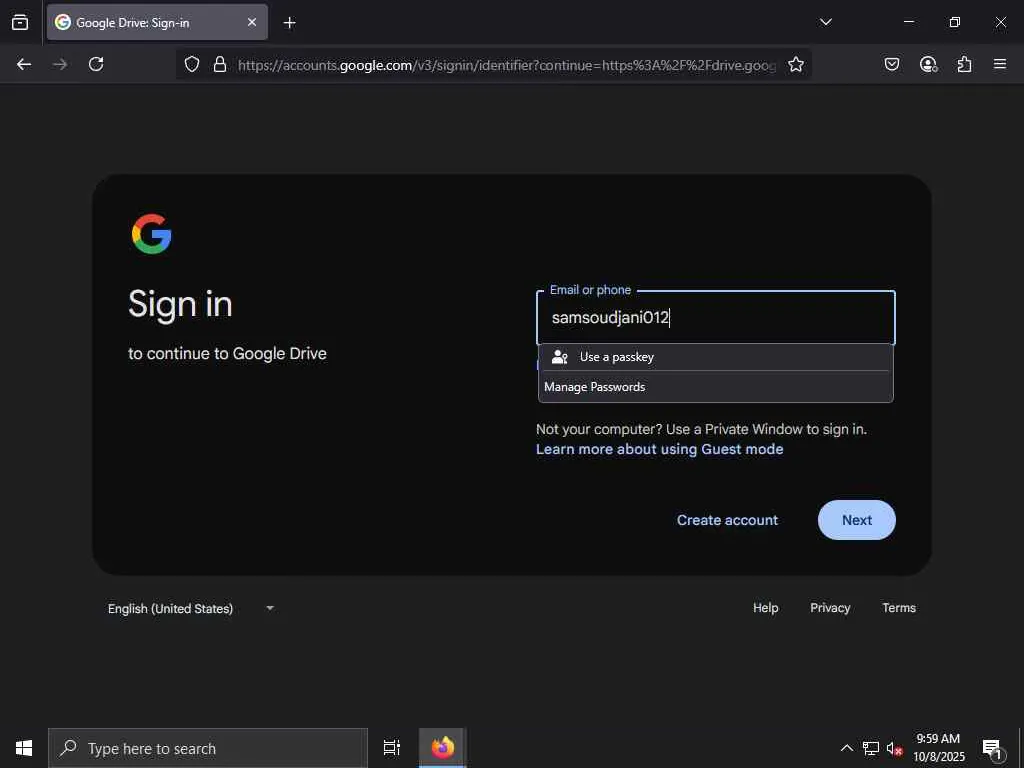Click the Google logo
1024x768 pixels.
tap(152, 234)
